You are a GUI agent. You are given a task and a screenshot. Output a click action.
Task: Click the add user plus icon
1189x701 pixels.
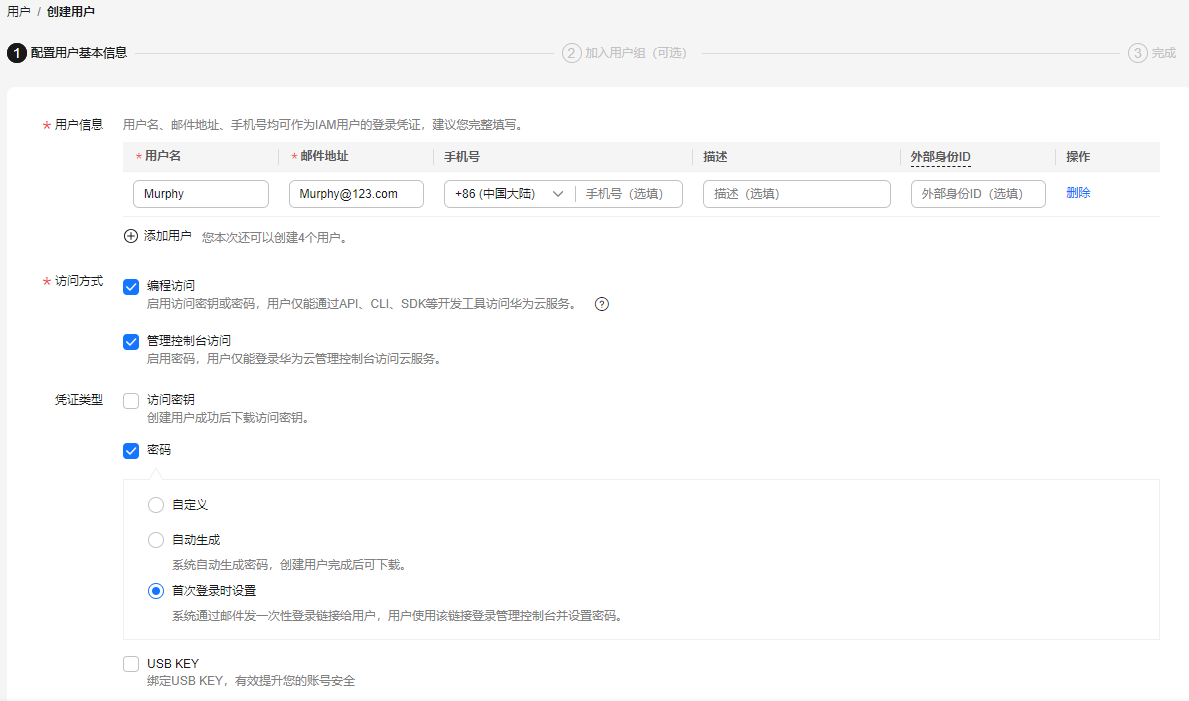pos(130,236)
